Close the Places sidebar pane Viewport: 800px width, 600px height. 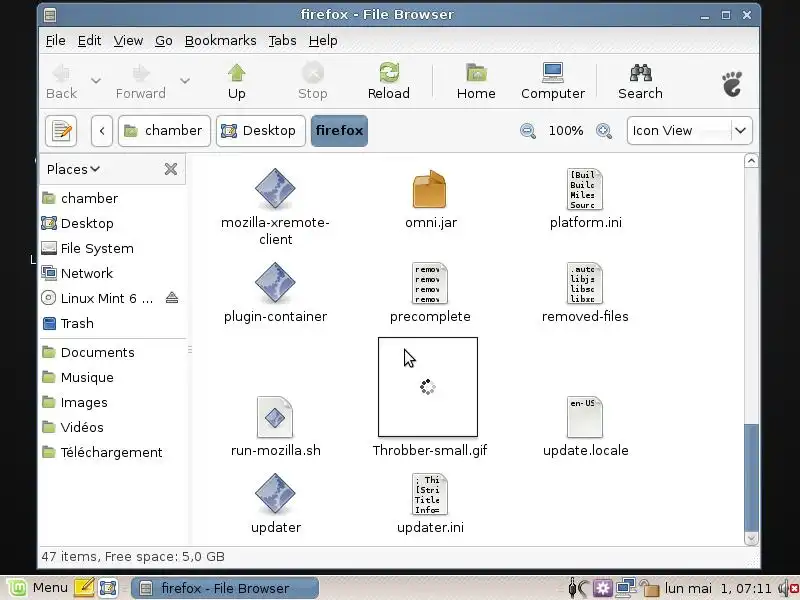coord(171,169)
